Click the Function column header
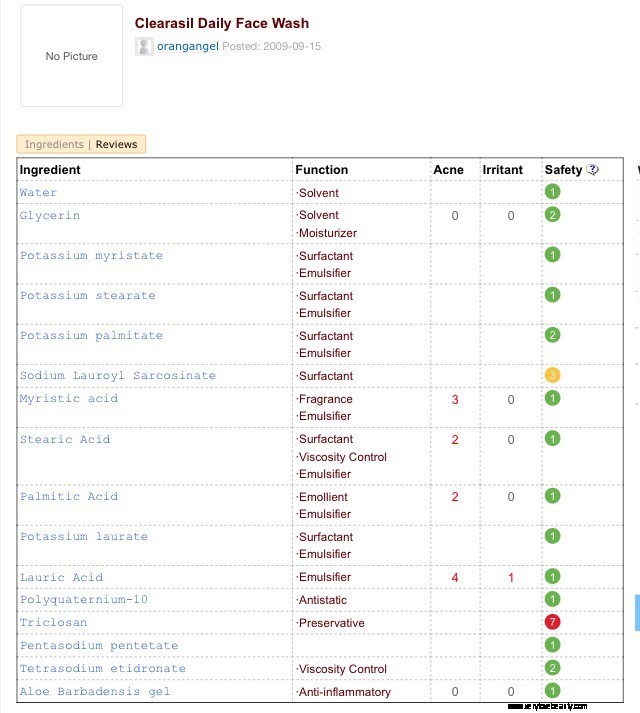The width and height of the screenshot is (640, 713). (x=322, y=170)
